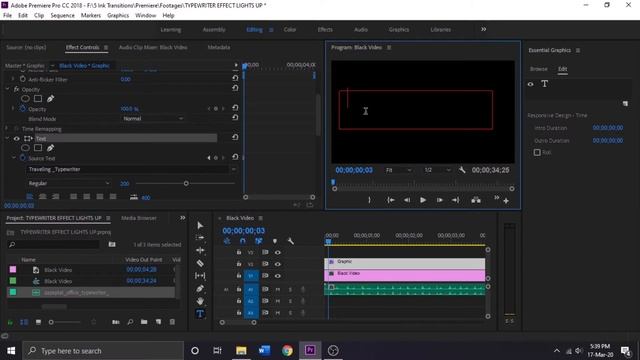
Task: Select the Selection tool arrow
Action: point(200,225)
